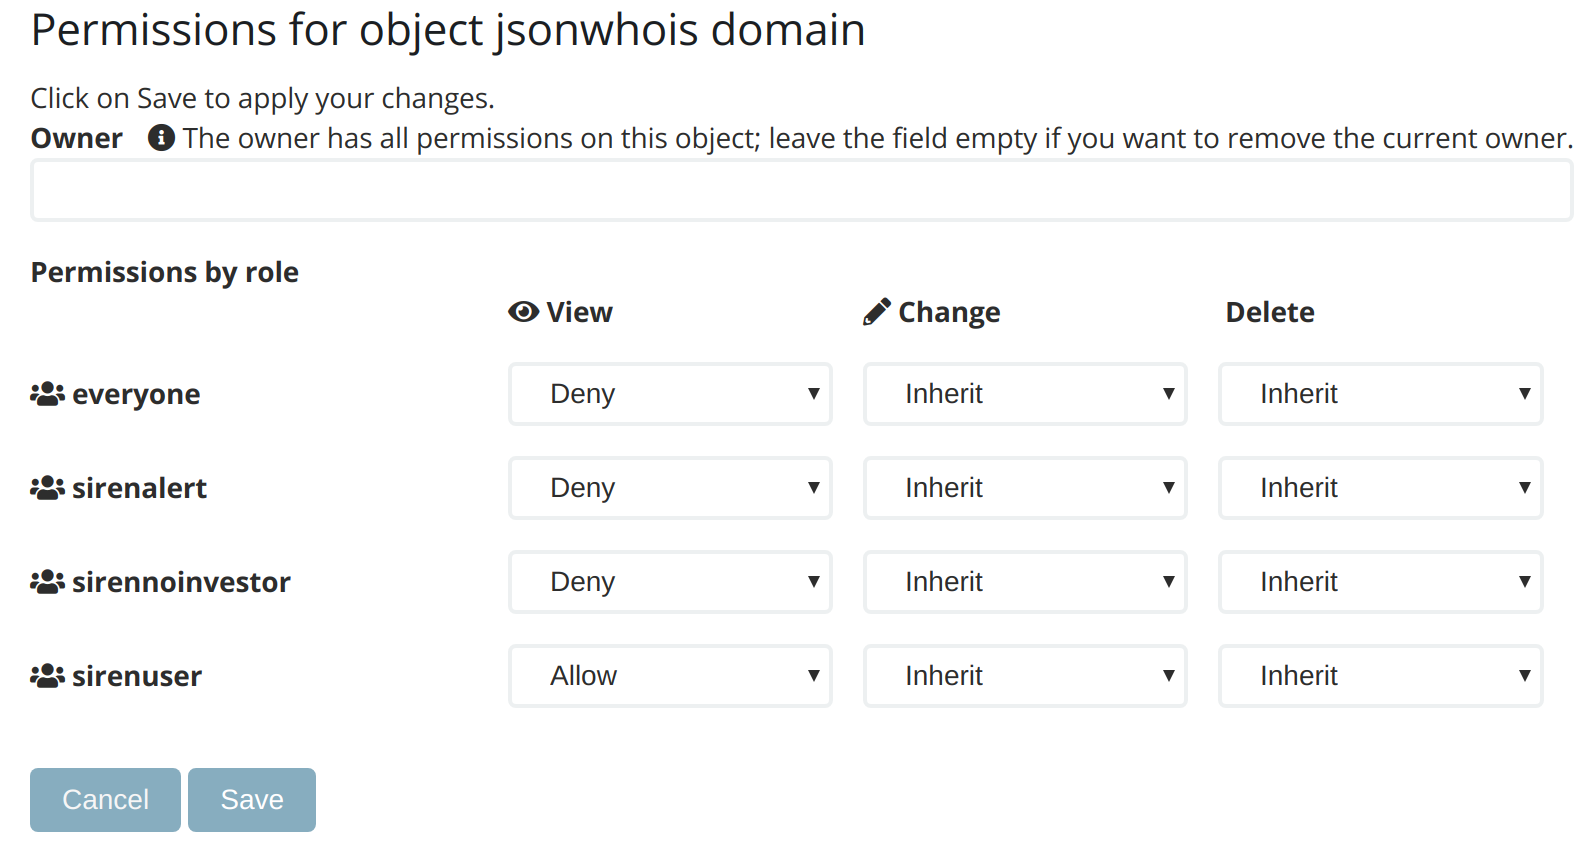Image resolution: width=1586 pixels, height=850 pixels.
Task: Click the eye icon beside View
Action: click(x=523, y=312)
